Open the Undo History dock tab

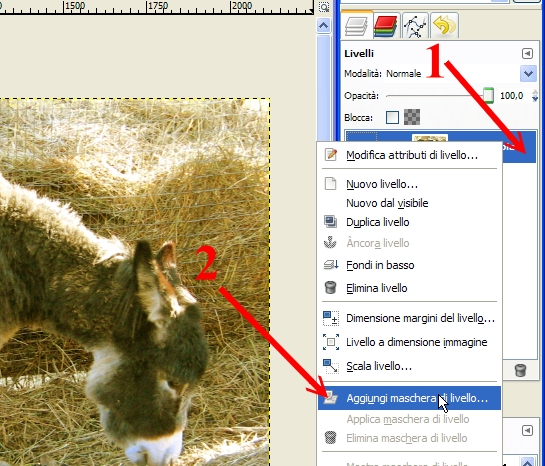click(x=444, y=26)
